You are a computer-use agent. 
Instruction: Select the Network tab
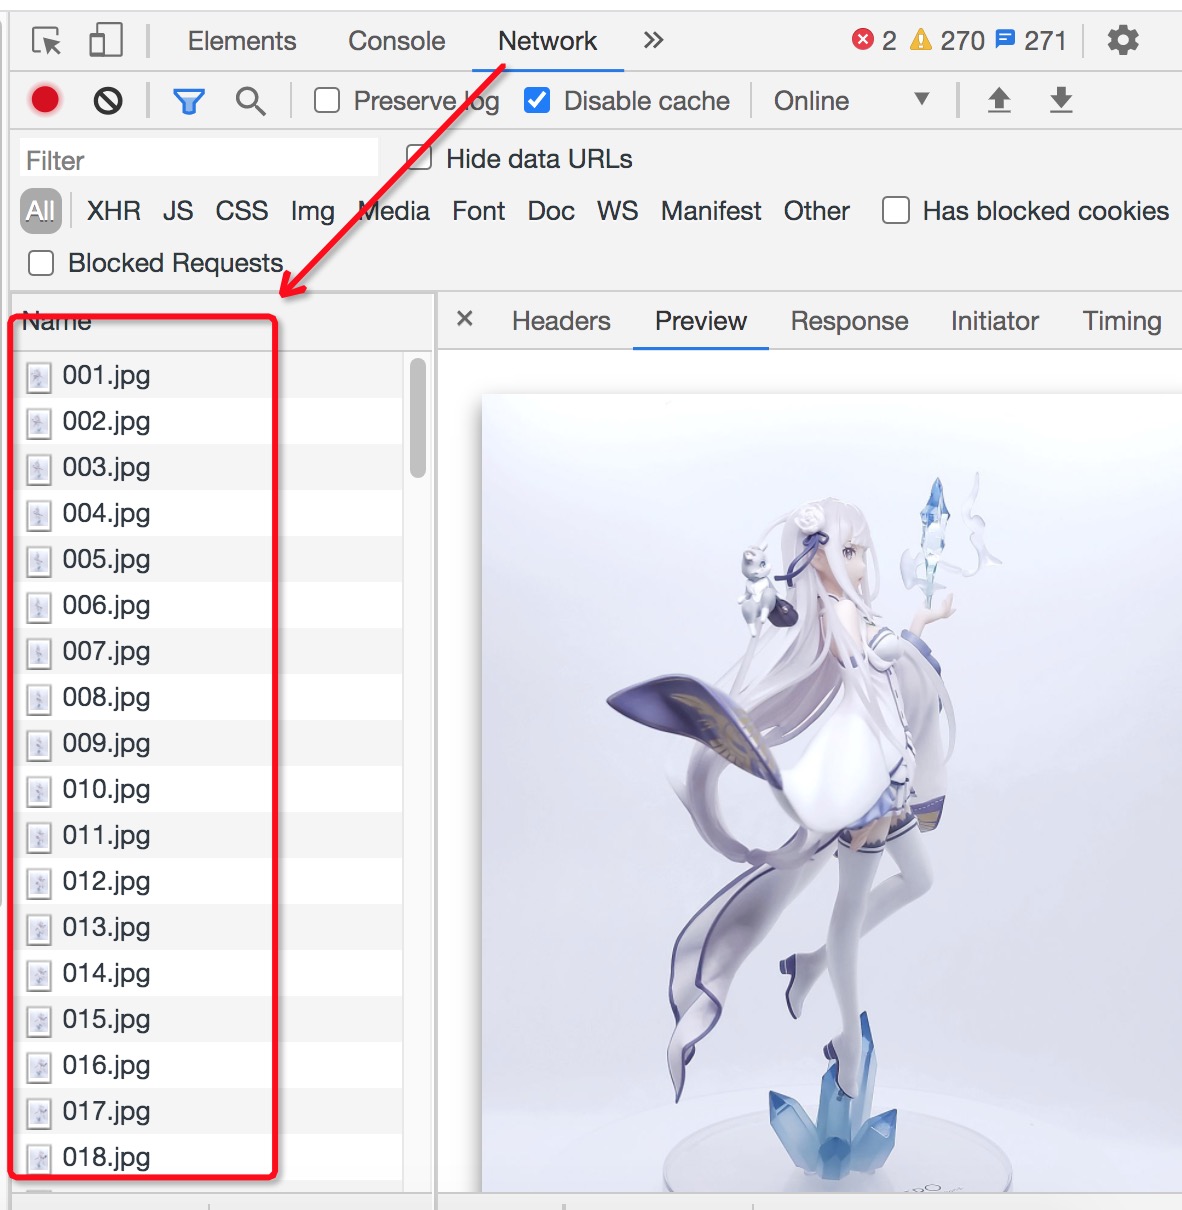pos(548,41)
